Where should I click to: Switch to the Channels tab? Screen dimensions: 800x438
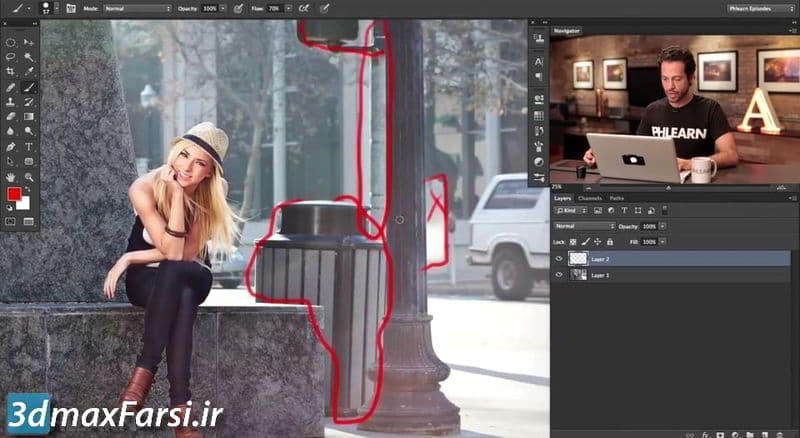click(x=591, y=198)
